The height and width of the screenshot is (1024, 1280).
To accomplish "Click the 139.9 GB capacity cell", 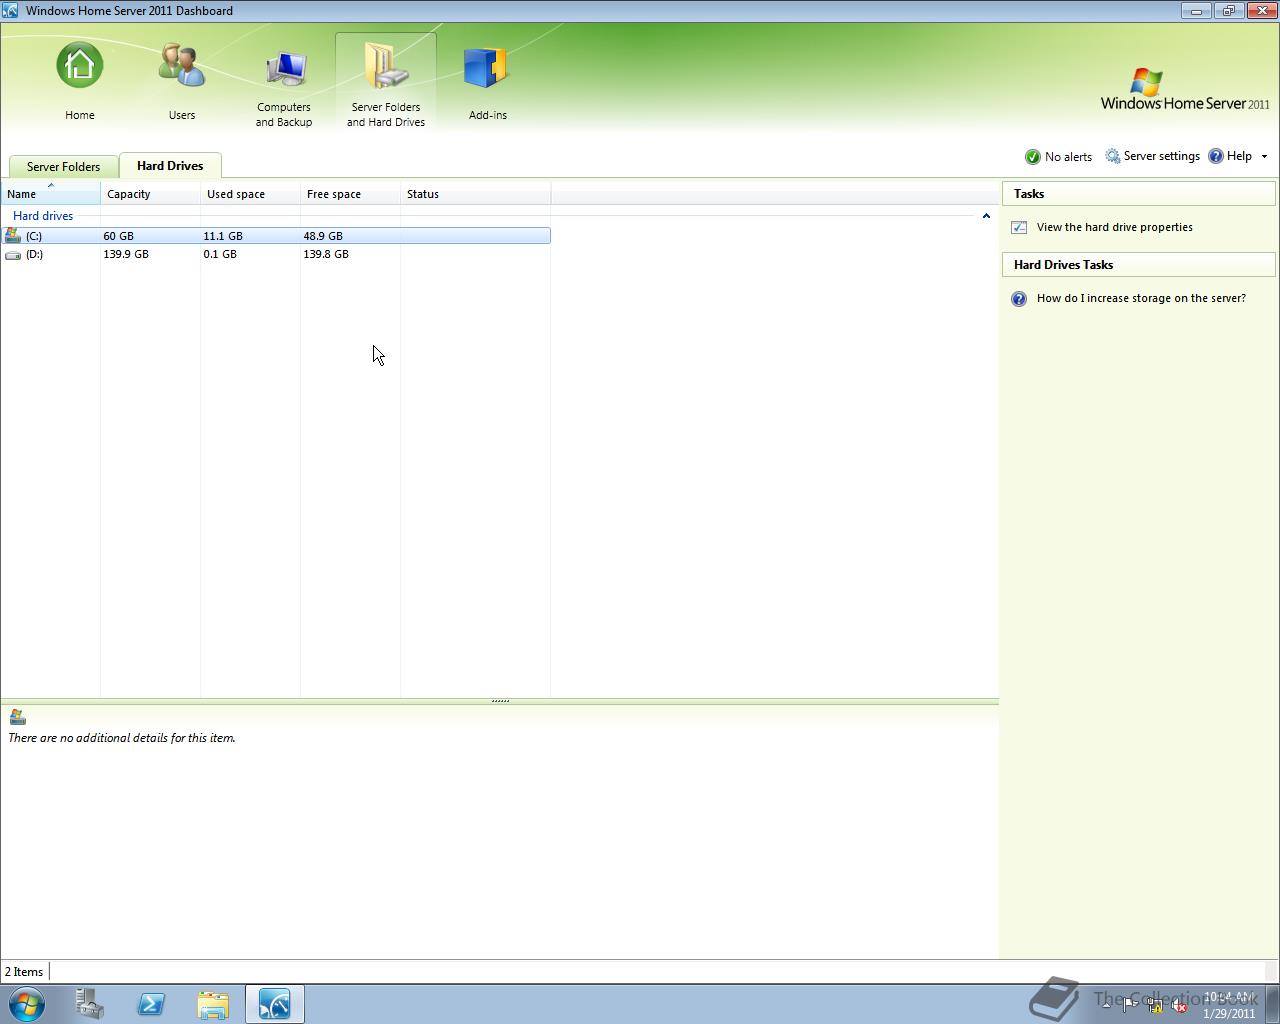I will click(126, 254).
